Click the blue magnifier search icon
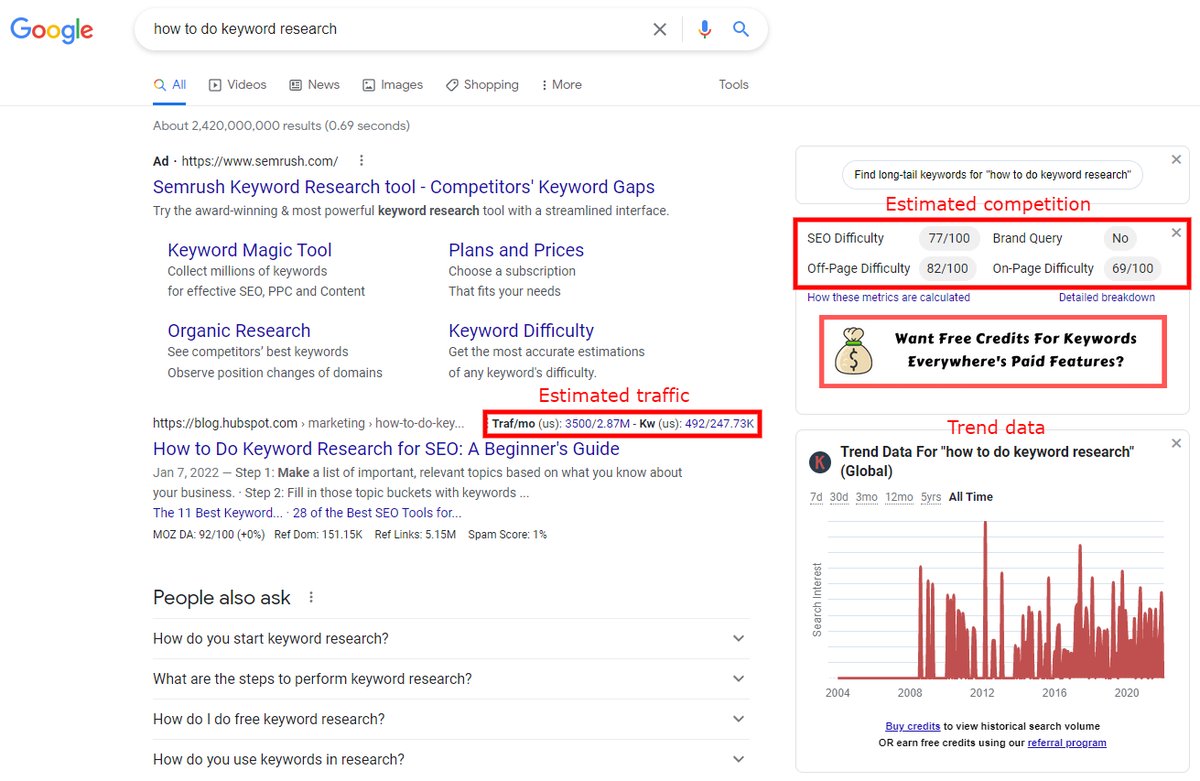 pos(741,30)
